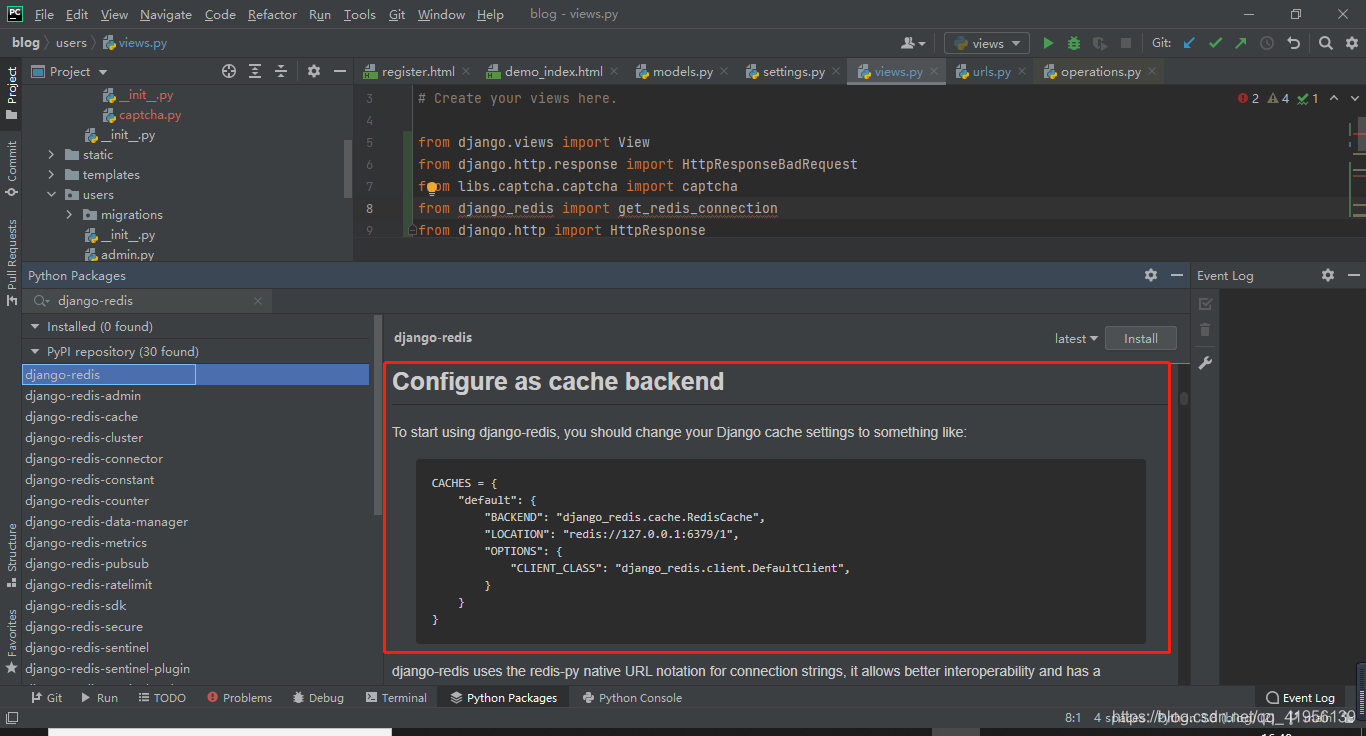Click the Project tree vertical scrollbar
Image resolution: width=1366 pixels, height=736 pixels.
348,170
